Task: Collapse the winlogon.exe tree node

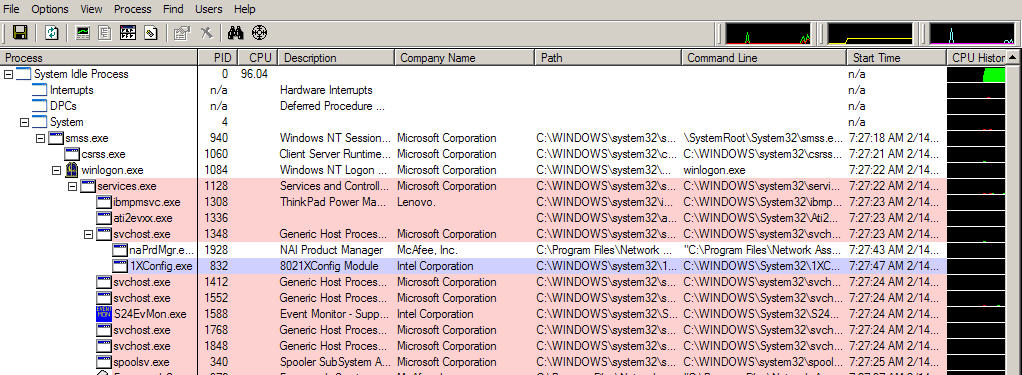Action: tap(56, 170)
